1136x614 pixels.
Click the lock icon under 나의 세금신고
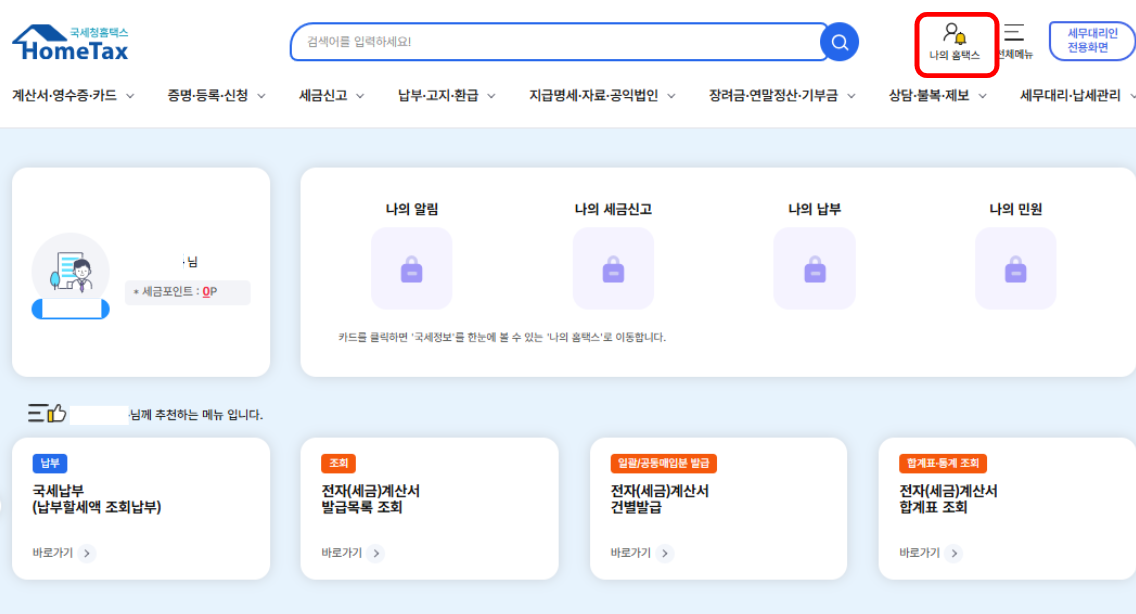[613, 269]
